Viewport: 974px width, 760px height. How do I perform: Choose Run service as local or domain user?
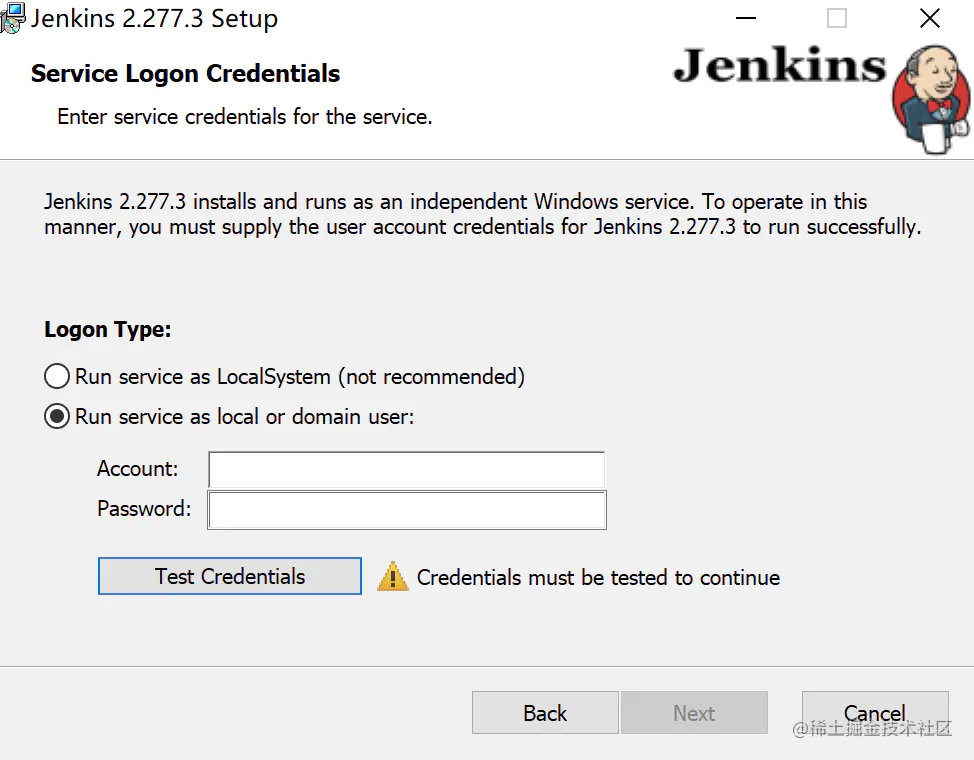[x=57, y=417]
